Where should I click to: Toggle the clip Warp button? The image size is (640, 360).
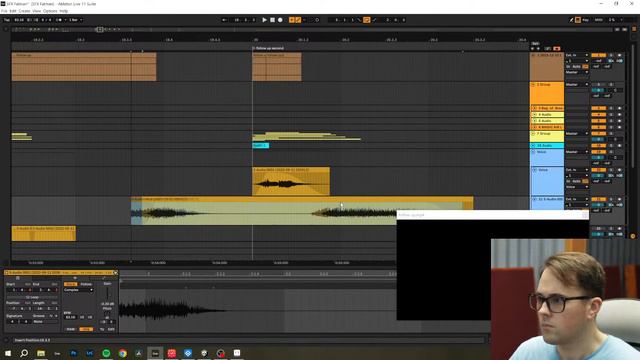(x=70, y=284)
